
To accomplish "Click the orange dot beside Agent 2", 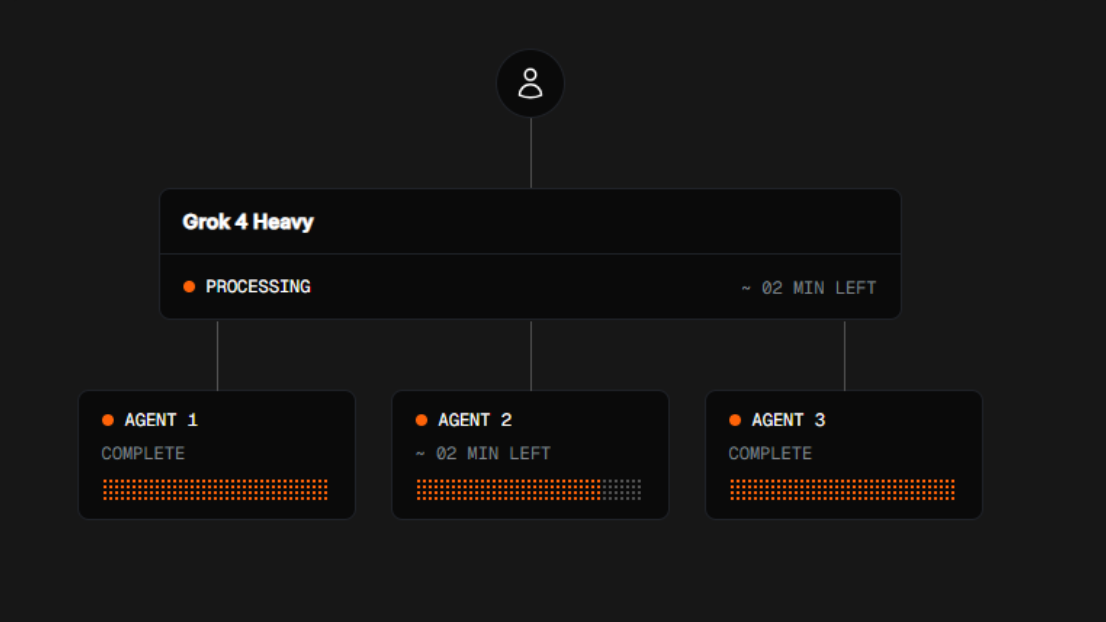I will pos(422,420).
